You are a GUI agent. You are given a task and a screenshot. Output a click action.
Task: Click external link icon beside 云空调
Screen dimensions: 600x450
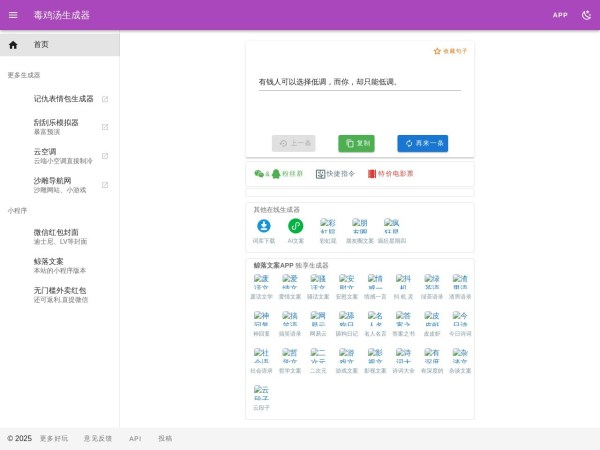pos(105,156)
